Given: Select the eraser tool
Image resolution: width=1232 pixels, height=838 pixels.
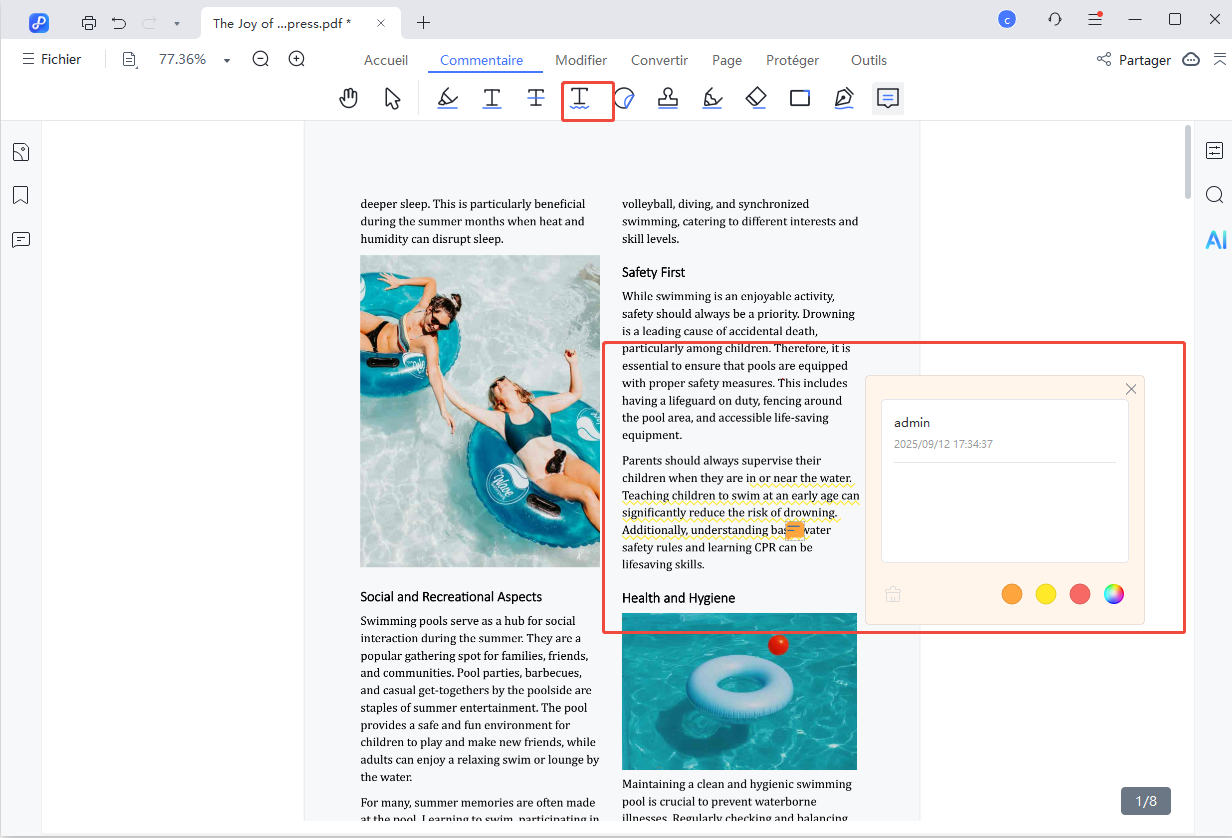Looking at the screenshot, I should 756,98.
